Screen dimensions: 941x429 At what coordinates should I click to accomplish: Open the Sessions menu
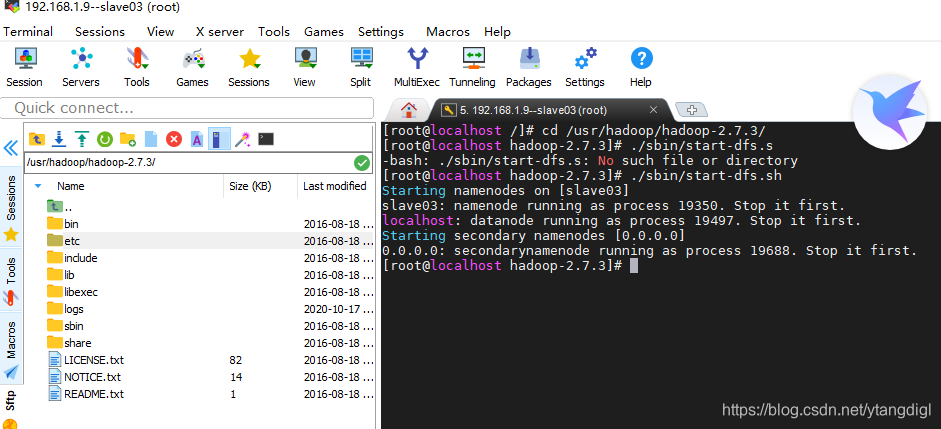[100, 32]
